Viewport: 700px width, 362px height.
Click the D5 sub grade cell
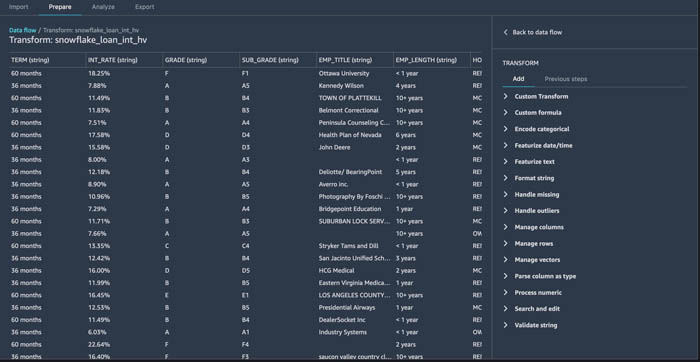[x=245, y=270]
